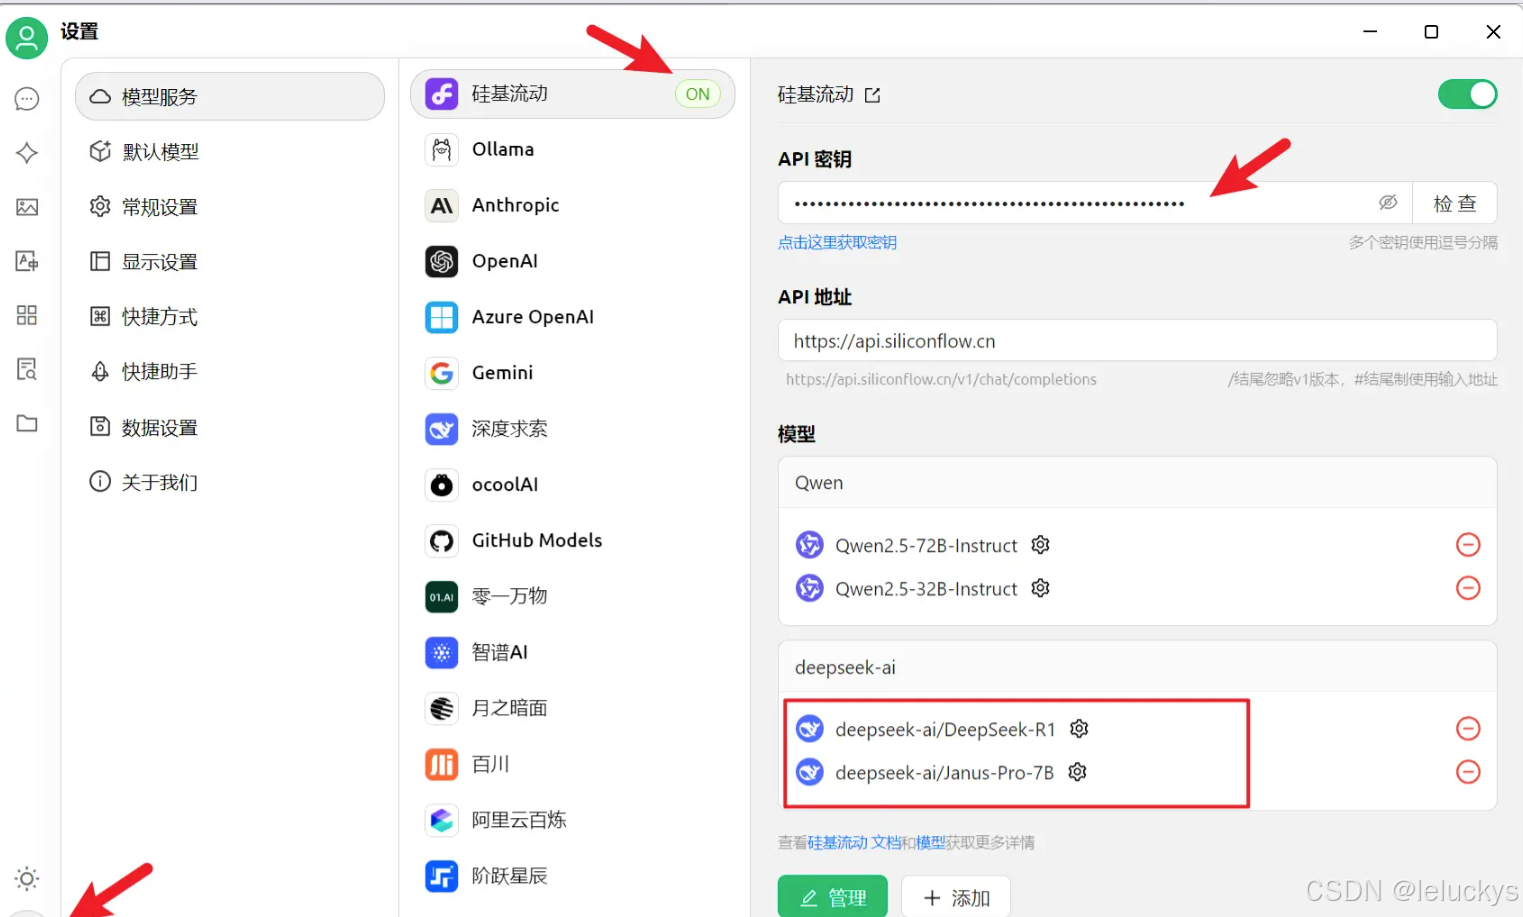1523x917 pixels.
Task: Open settings gear for Qwen2.5-32B-Instruct
Action: (x=1041, y=588)
